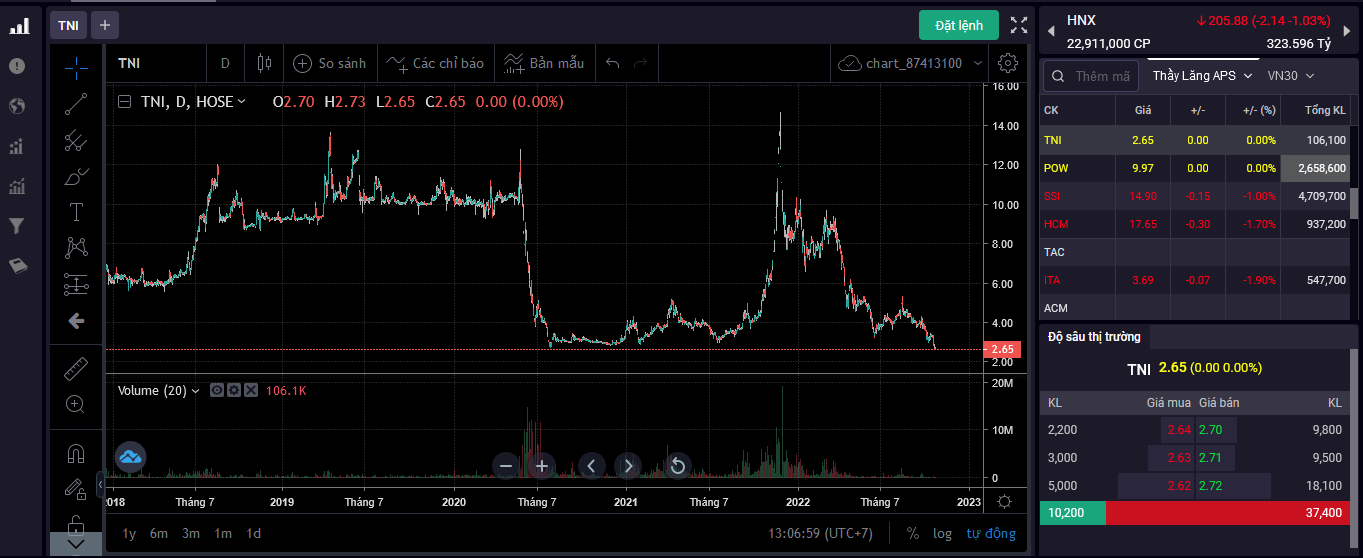Select the TNI chart tab

(x=68, y=25)
